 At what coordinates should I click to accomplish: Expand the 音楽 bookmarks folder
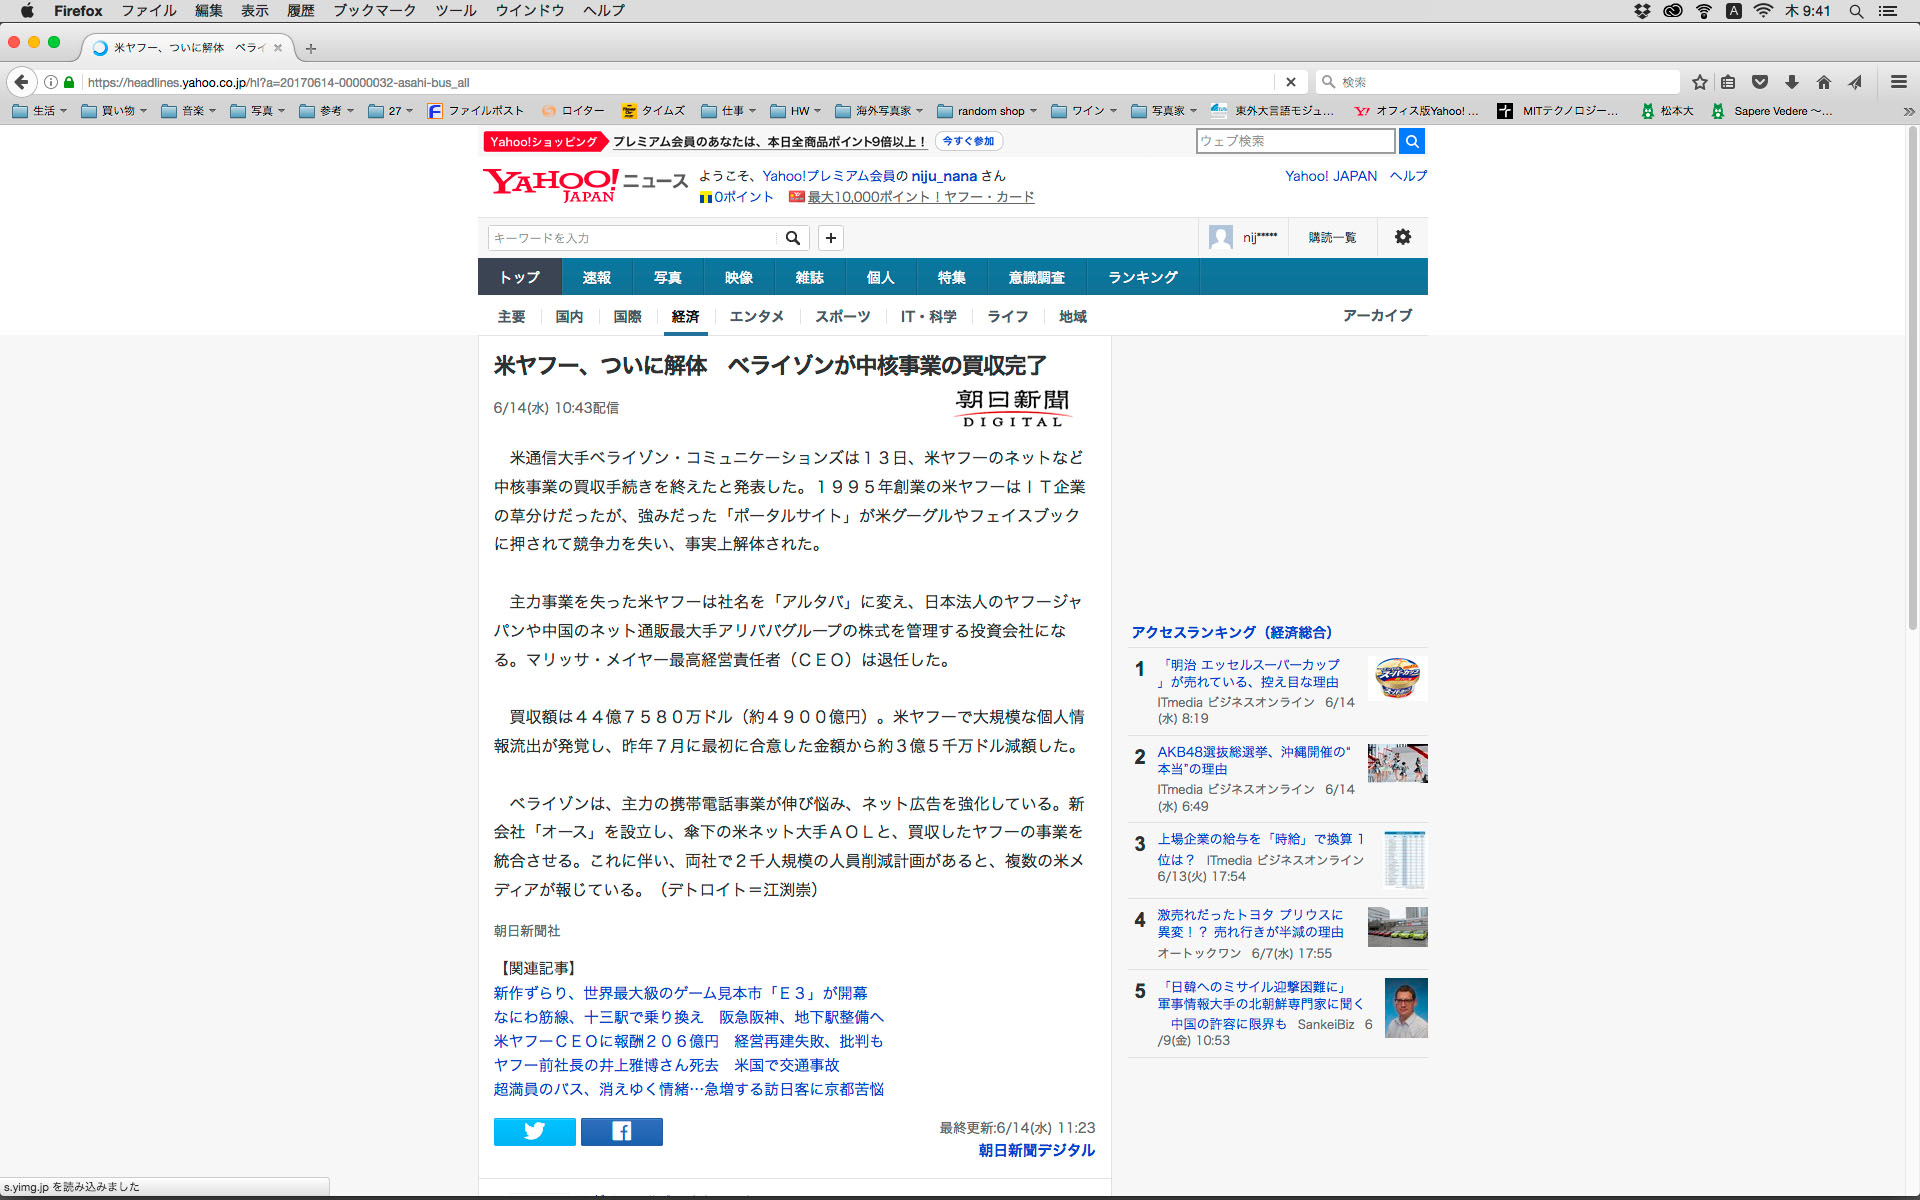coord(189,111)
